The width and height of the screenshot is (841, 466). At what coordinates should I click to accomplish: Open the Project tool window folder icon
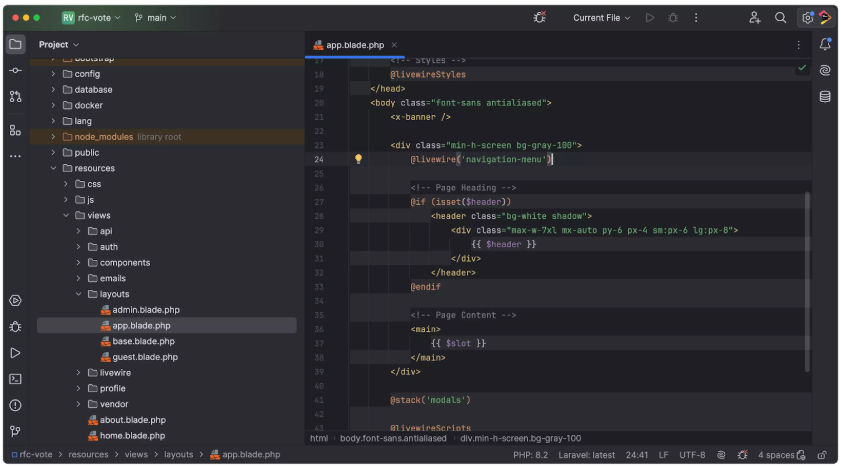point(16,45)
